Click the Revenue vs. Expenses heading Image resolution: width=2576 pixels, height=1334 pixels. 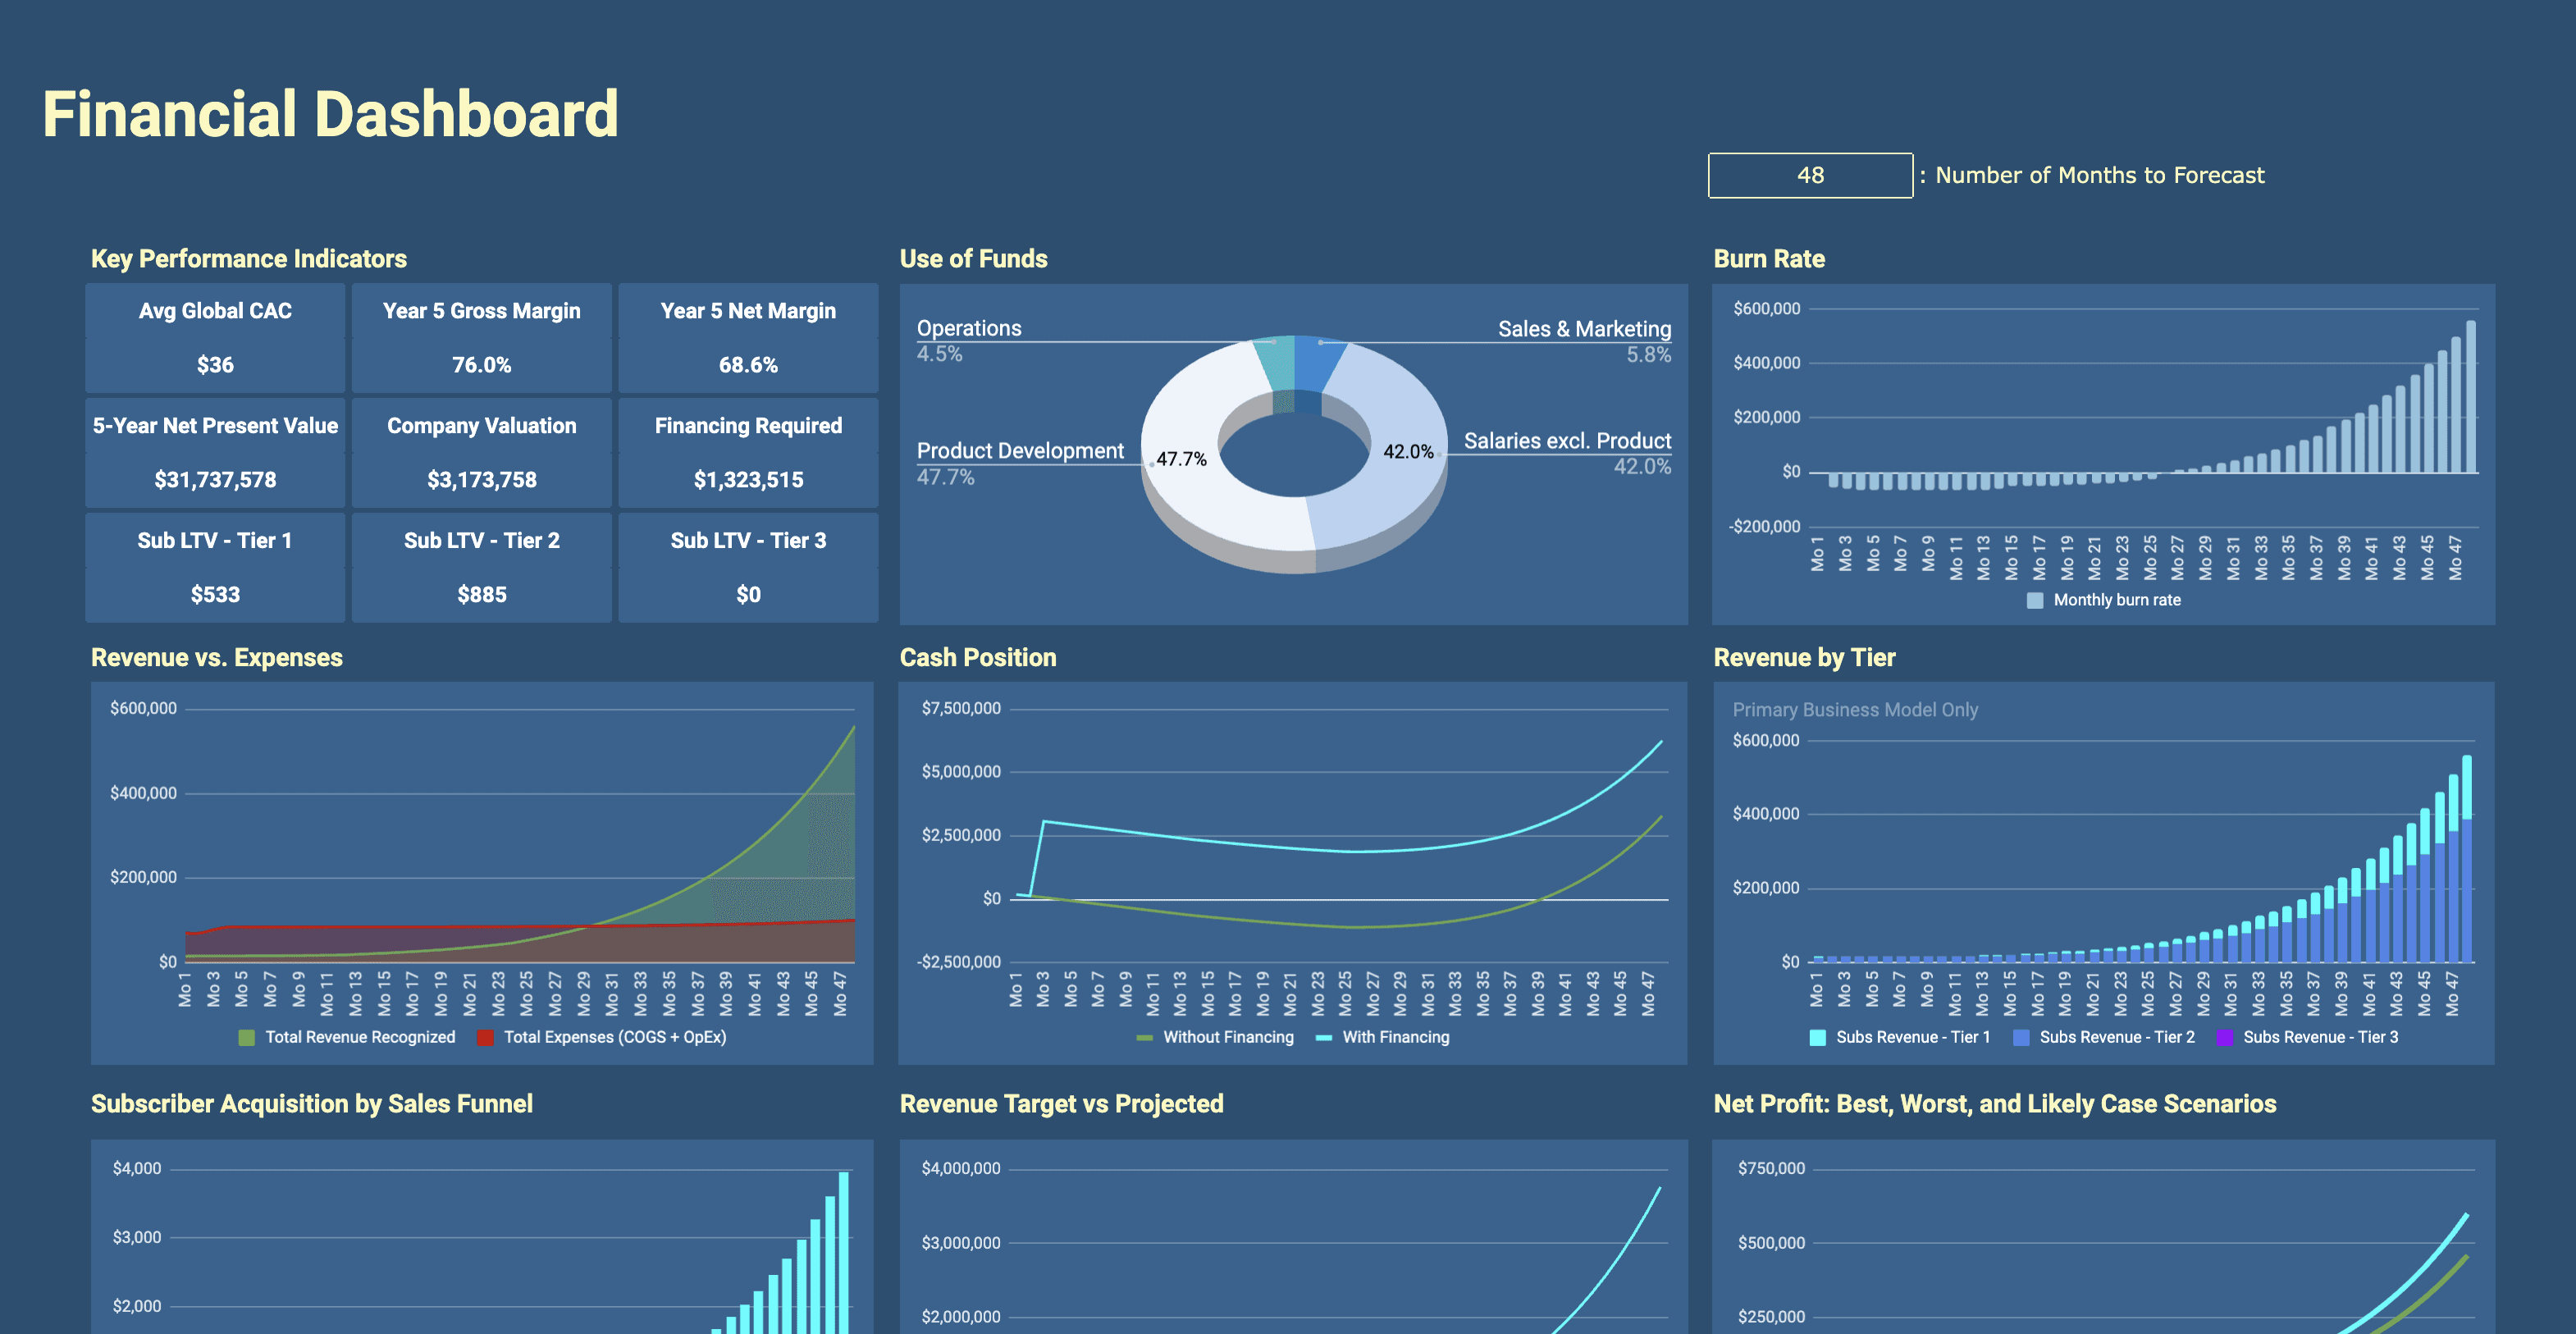coord(217,658)
